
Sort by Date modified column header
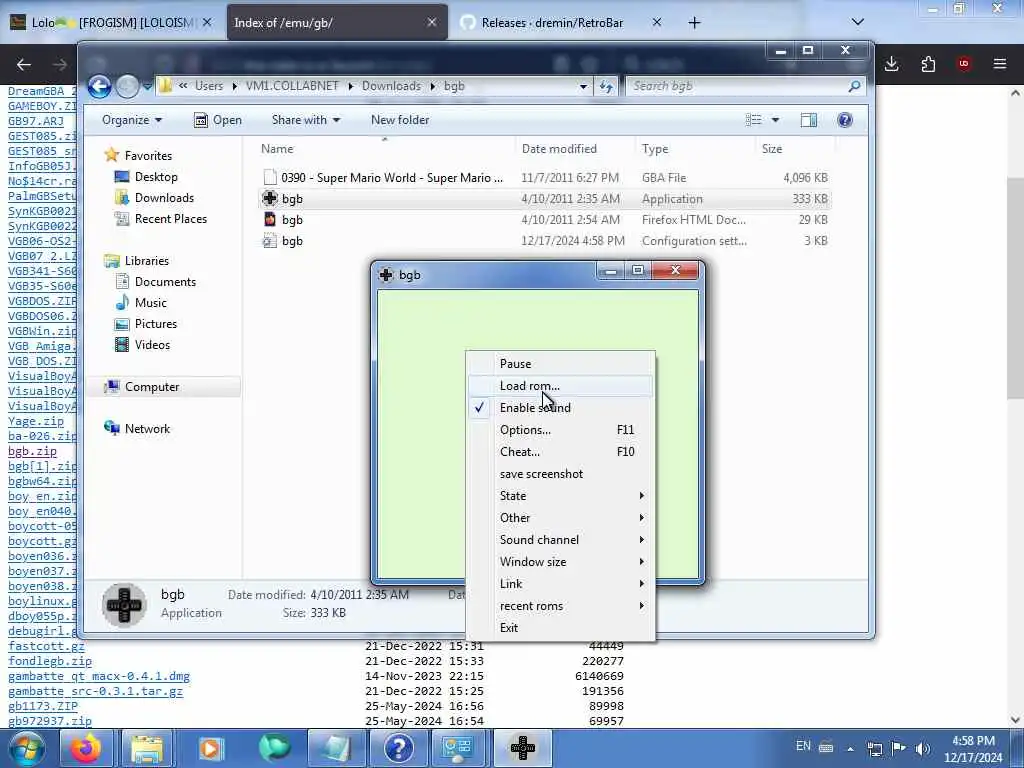click(x=575, y=149)
